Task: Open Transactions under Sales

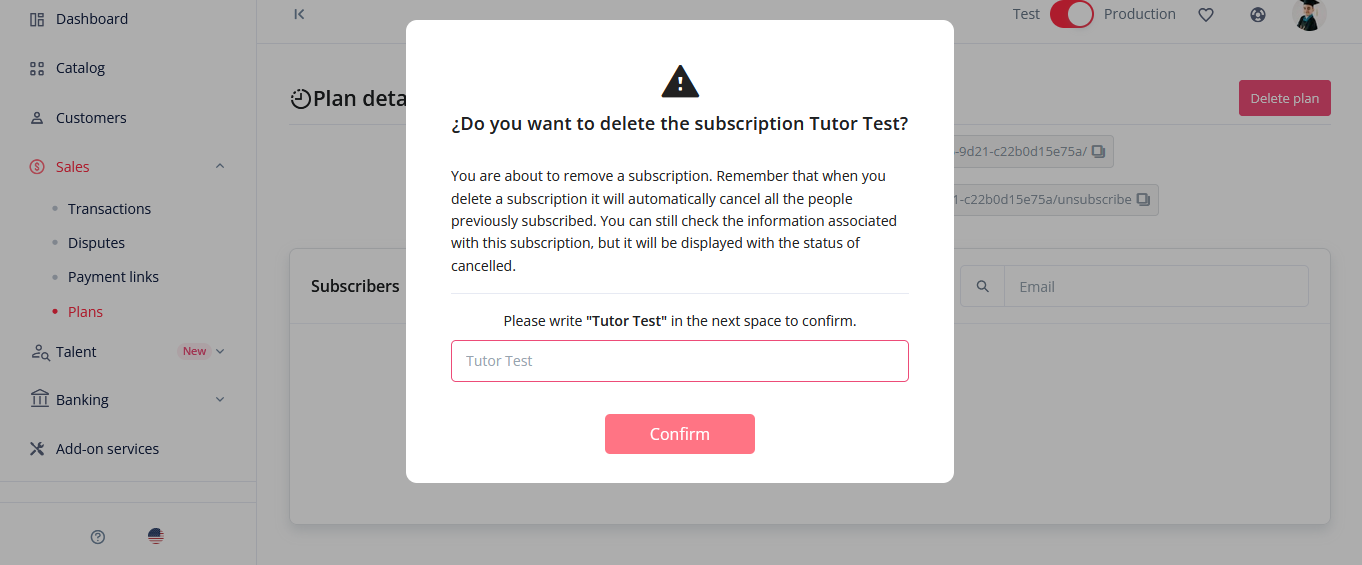Action: coord(109,209)
